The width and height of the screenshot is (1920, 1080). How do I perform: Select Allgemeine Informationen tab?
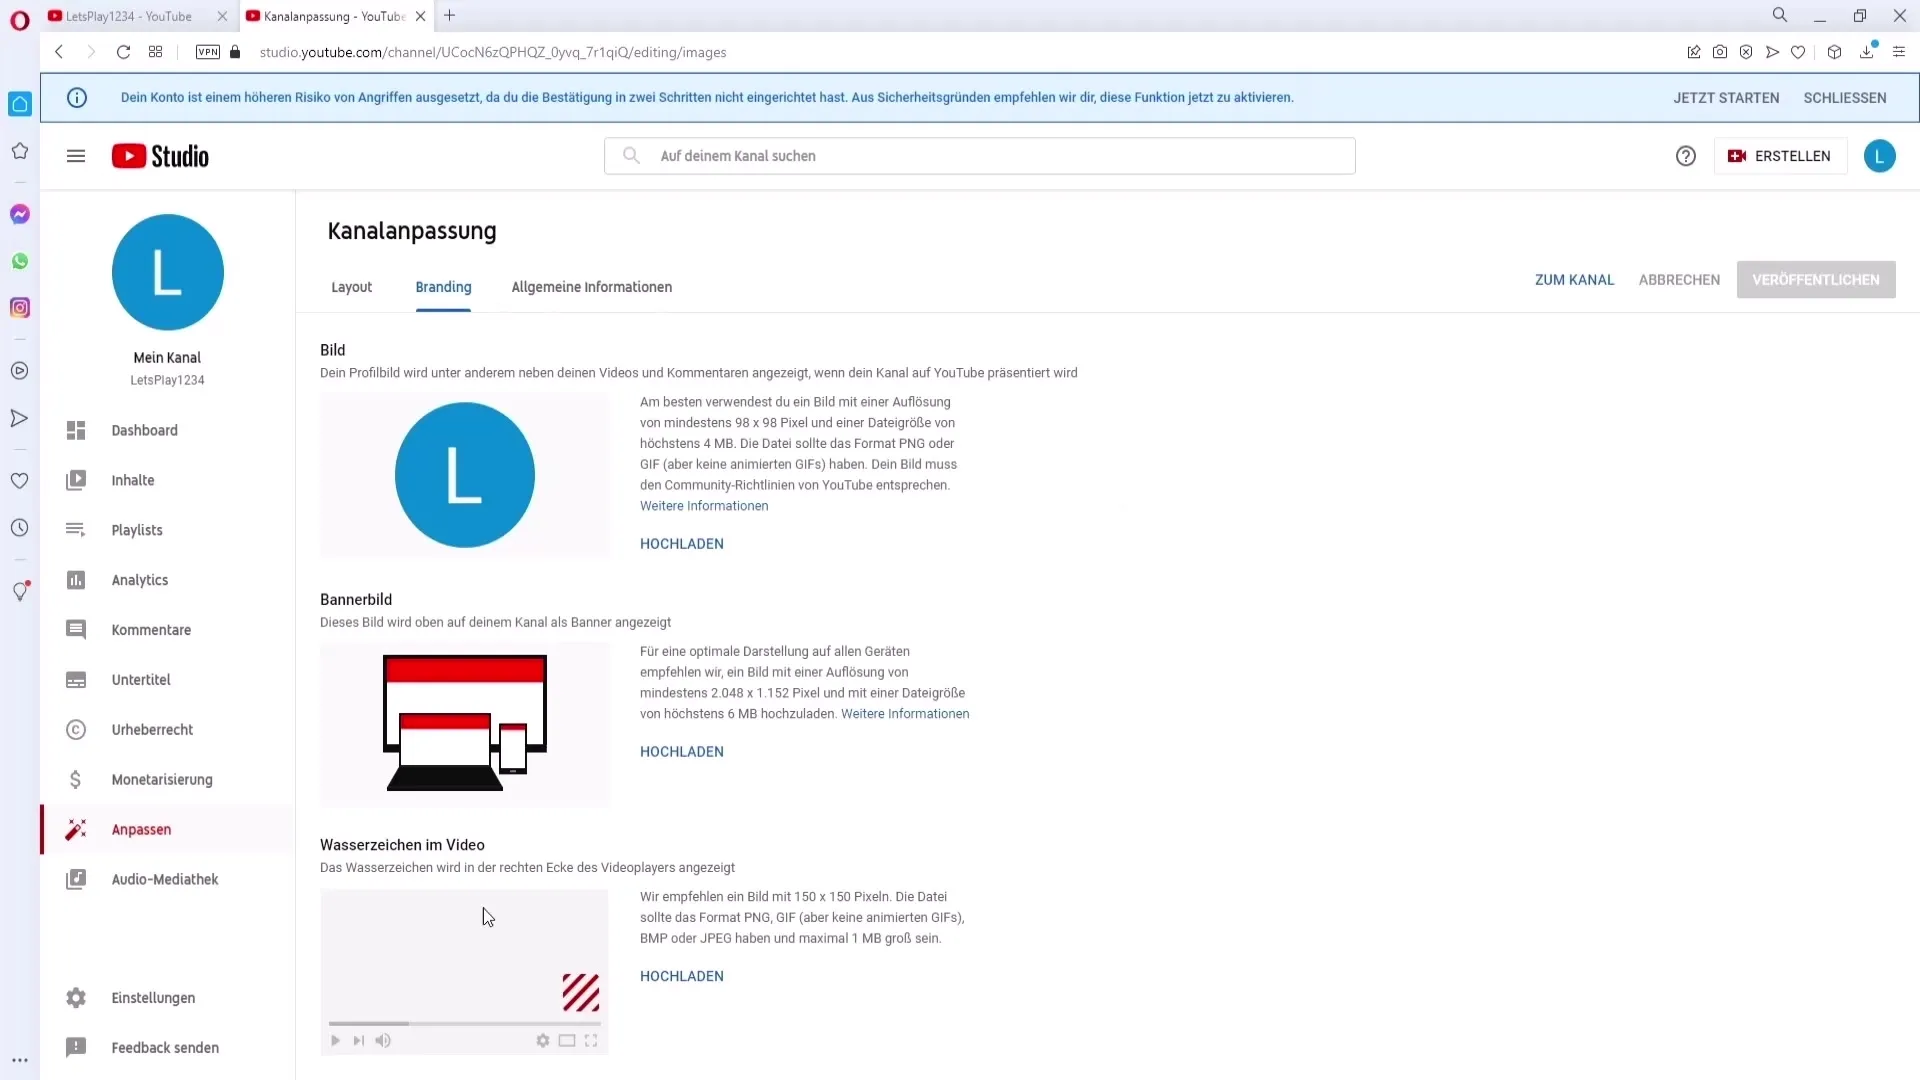(x=592, y=287)
